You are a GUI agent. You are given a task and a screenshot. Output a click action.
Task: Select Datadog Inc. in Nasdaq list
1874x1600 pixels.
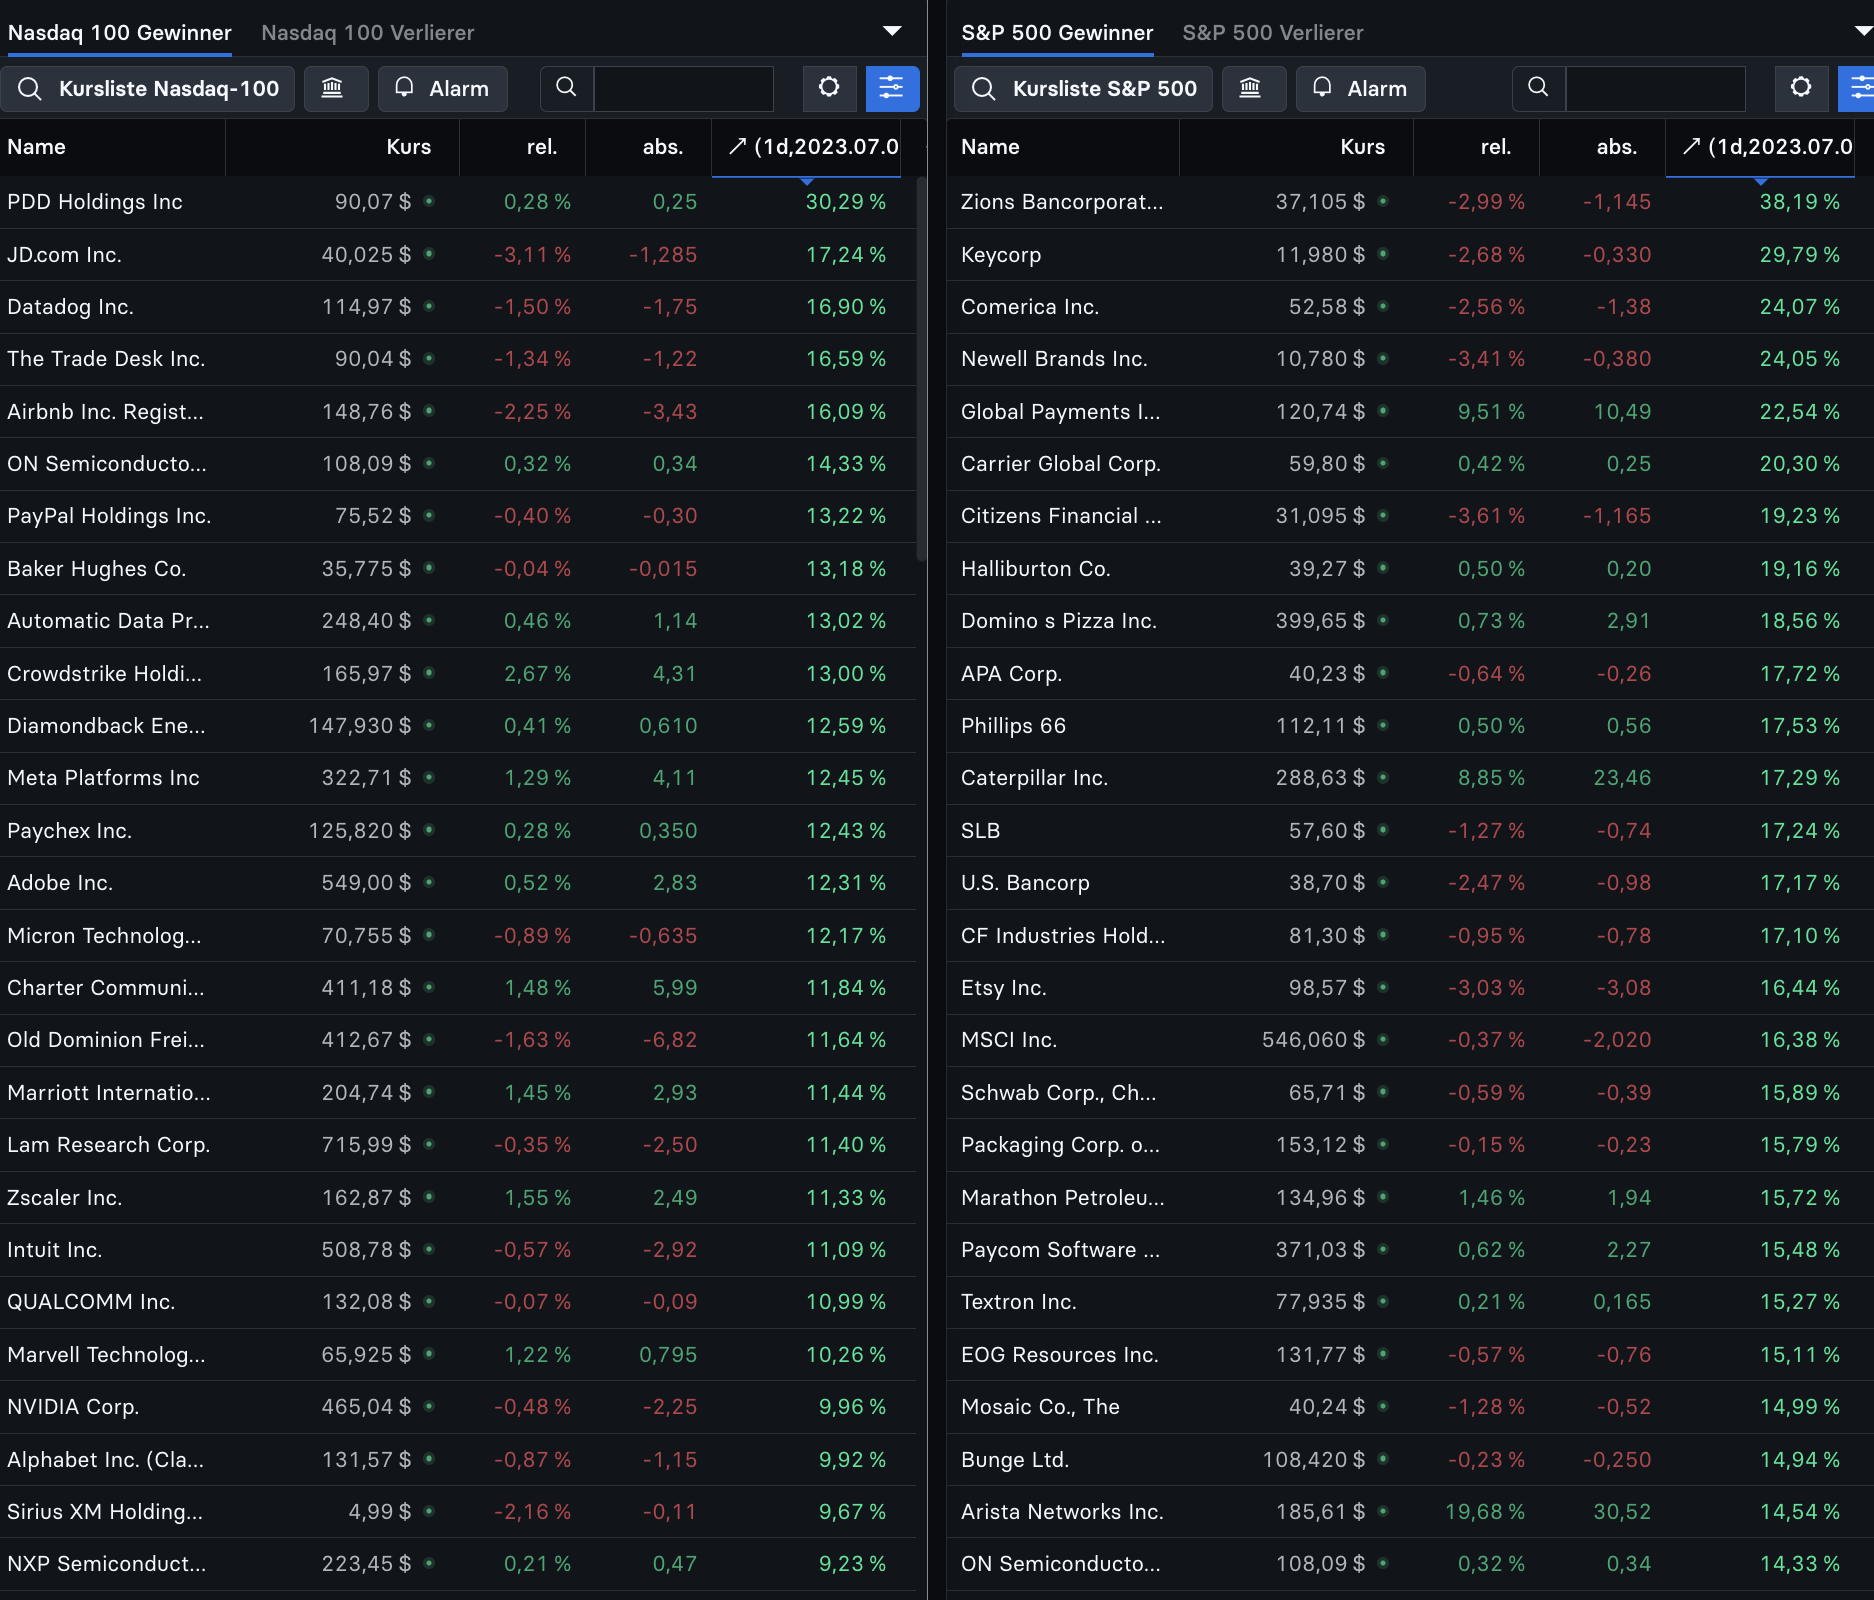click(x=458, y=307)
